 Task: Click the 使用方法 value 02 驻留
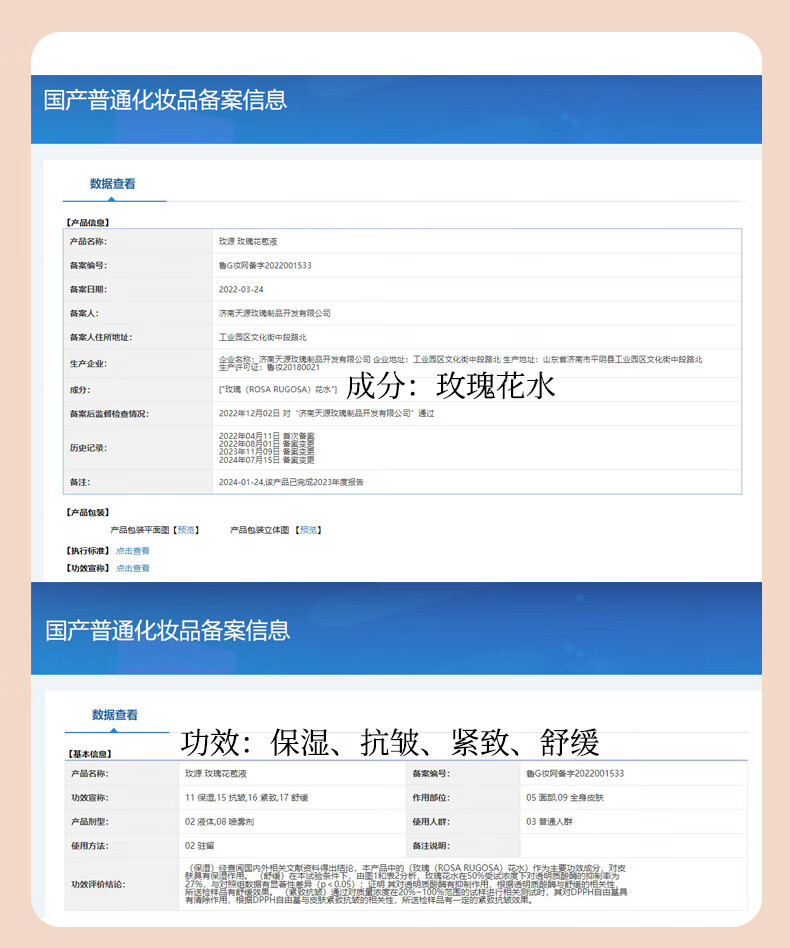coord(202,846)
